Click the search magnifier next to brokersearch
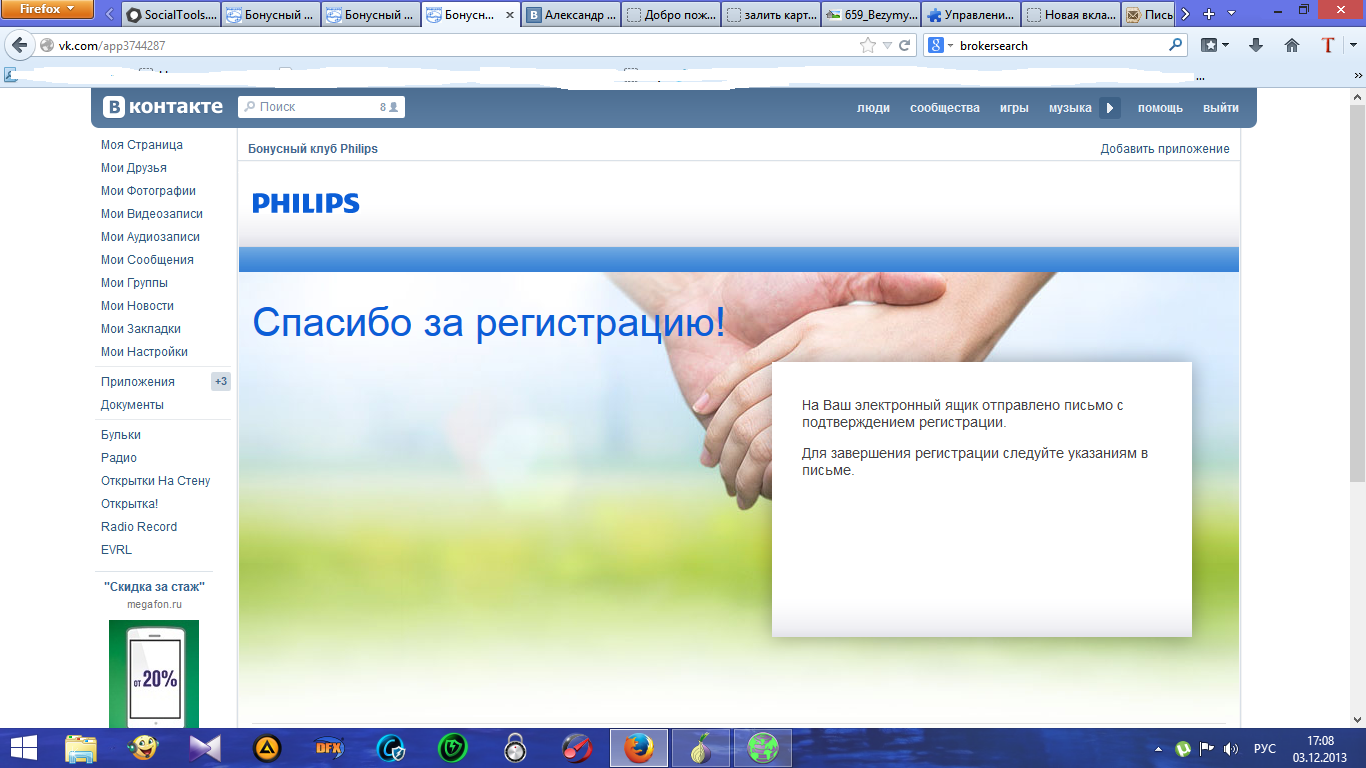The image size is (1366, 768). (x=1176, y=45)
